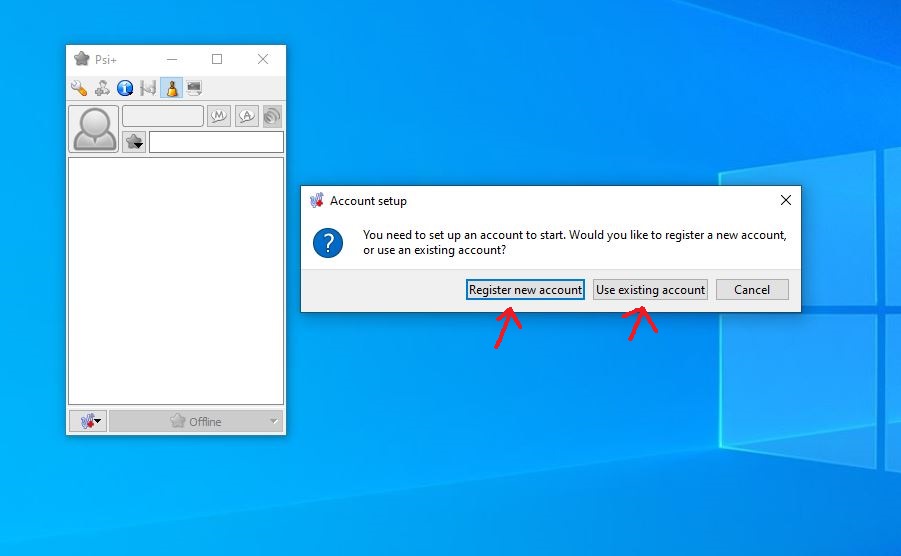Viewport: 901px width, 556px height.
Task: Click the A speech bubble button
Action: click(246, 117)
